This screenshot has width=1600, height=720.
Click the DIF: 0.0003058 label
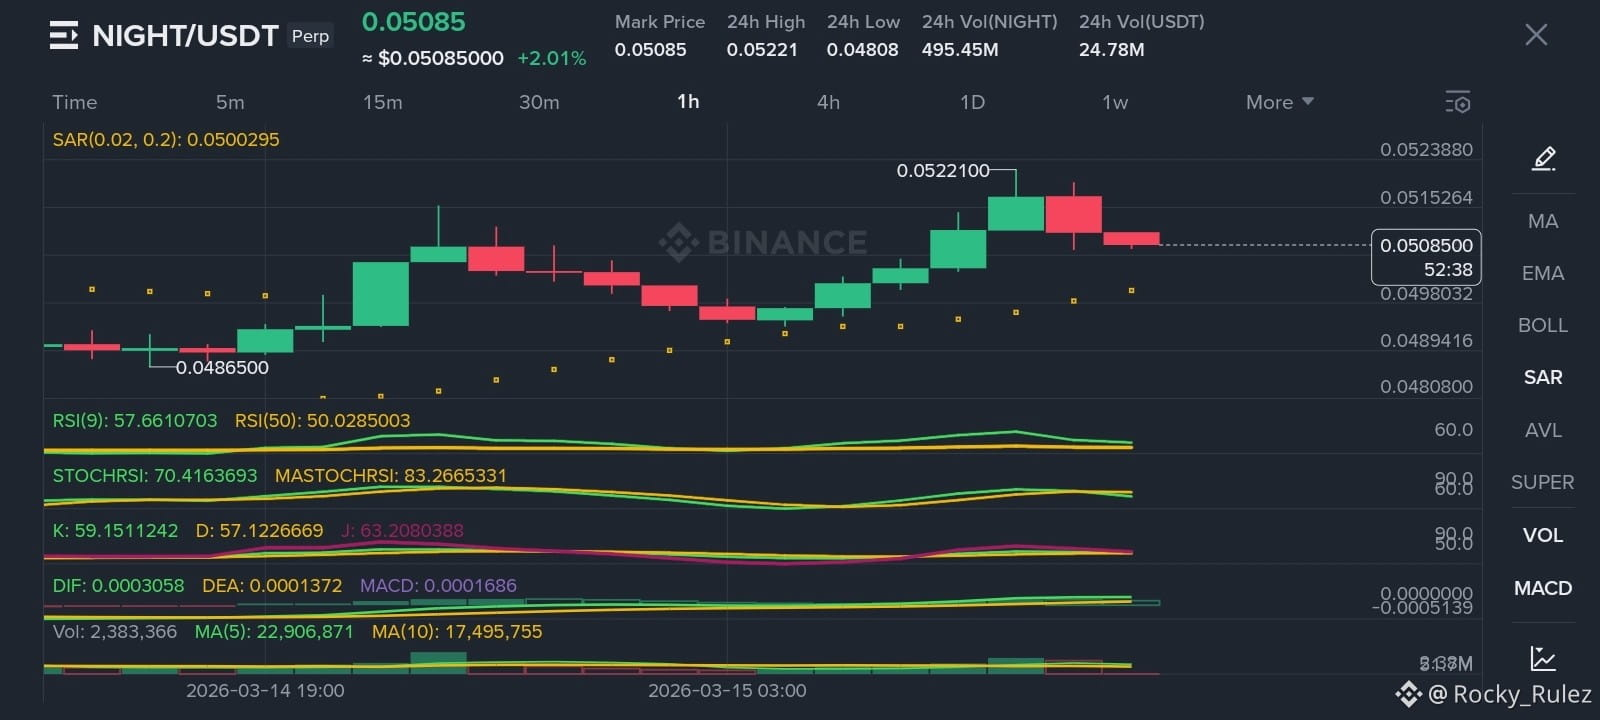point(118,585)
